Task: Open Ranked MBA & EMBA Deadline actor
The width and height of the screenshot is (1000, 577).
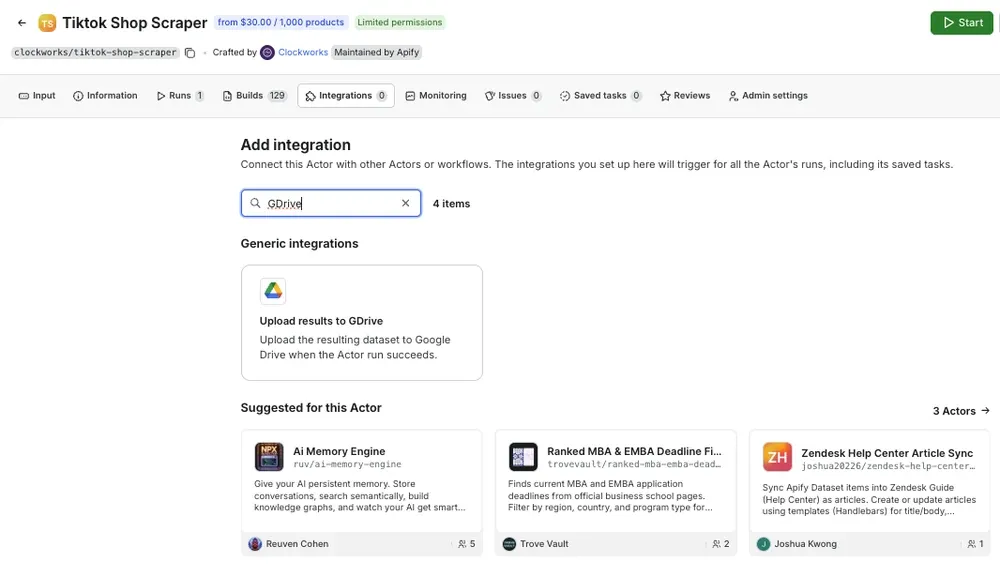Action: pos(615,492)
